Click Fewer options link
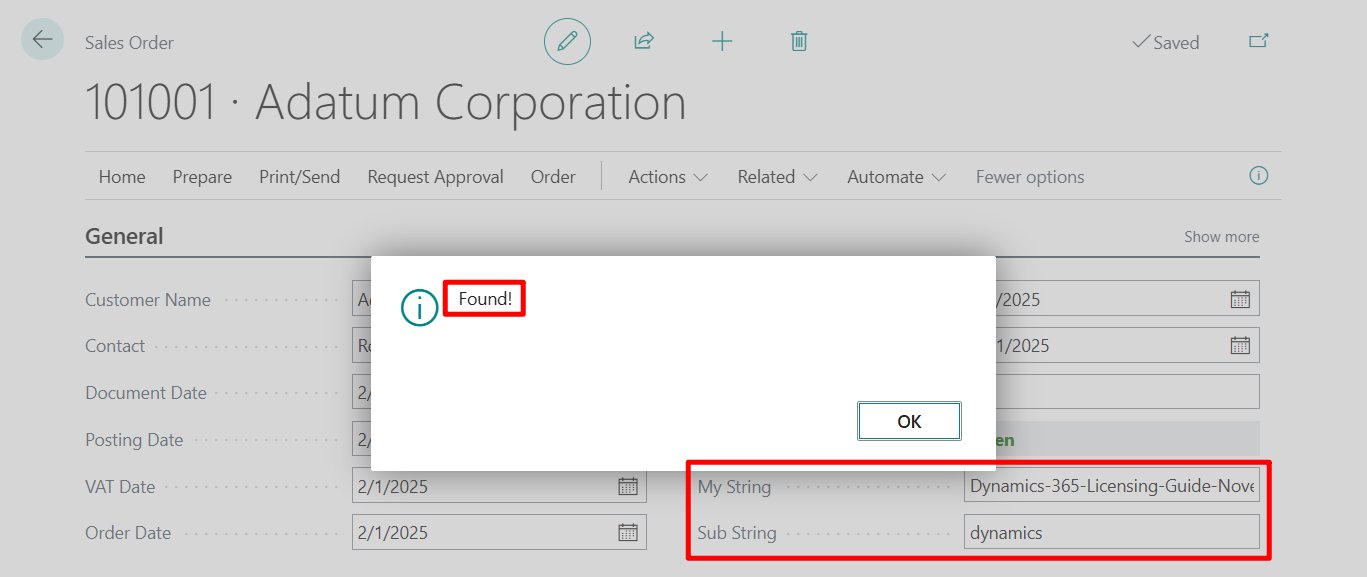This screenshot has height=577, width=1367. click(x=1030, y=177)
